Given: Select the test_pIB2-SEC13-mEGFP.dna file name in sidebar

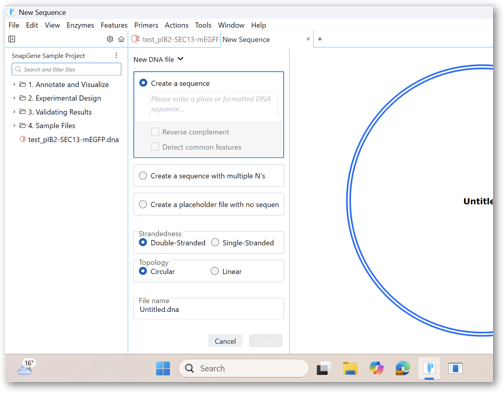Looking at the screenshot, I should [73, 139].
